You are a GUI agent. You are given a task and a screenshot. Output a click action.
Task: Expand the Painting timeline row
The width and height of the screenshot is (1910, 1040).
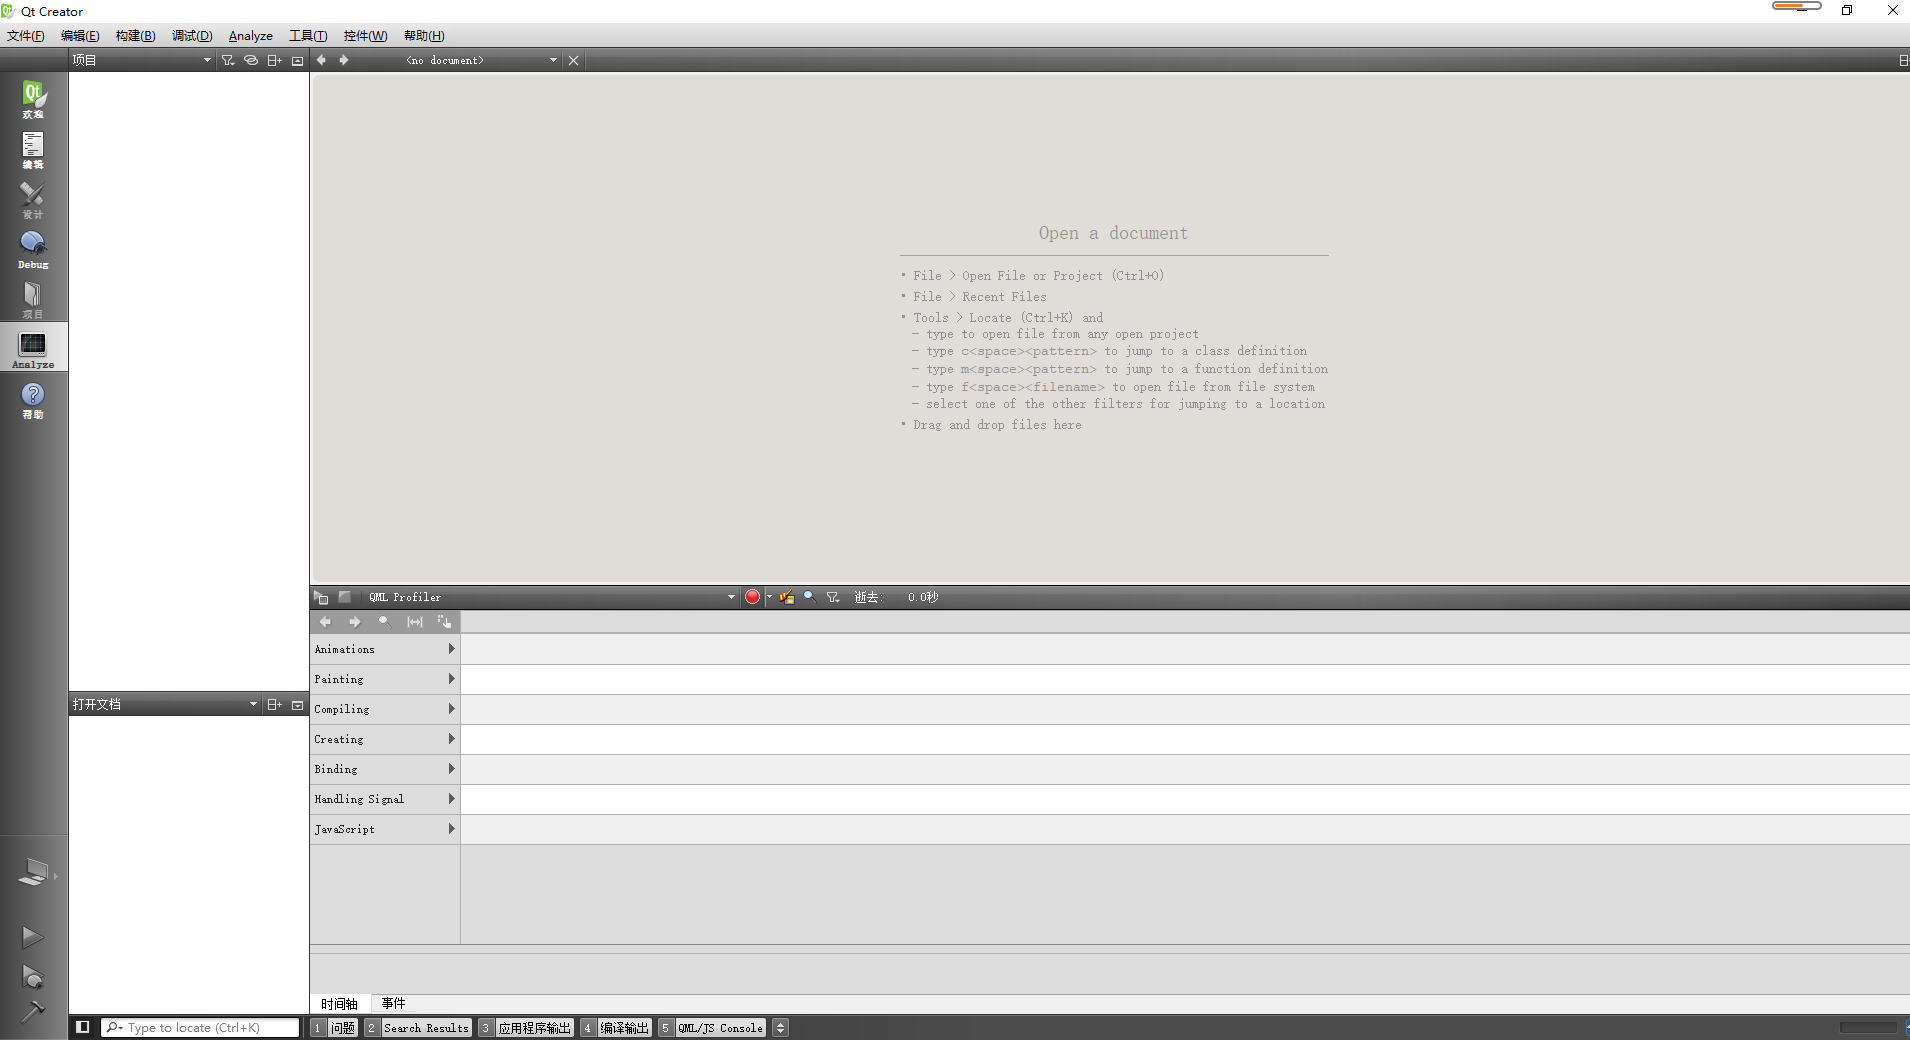point(451,679)
